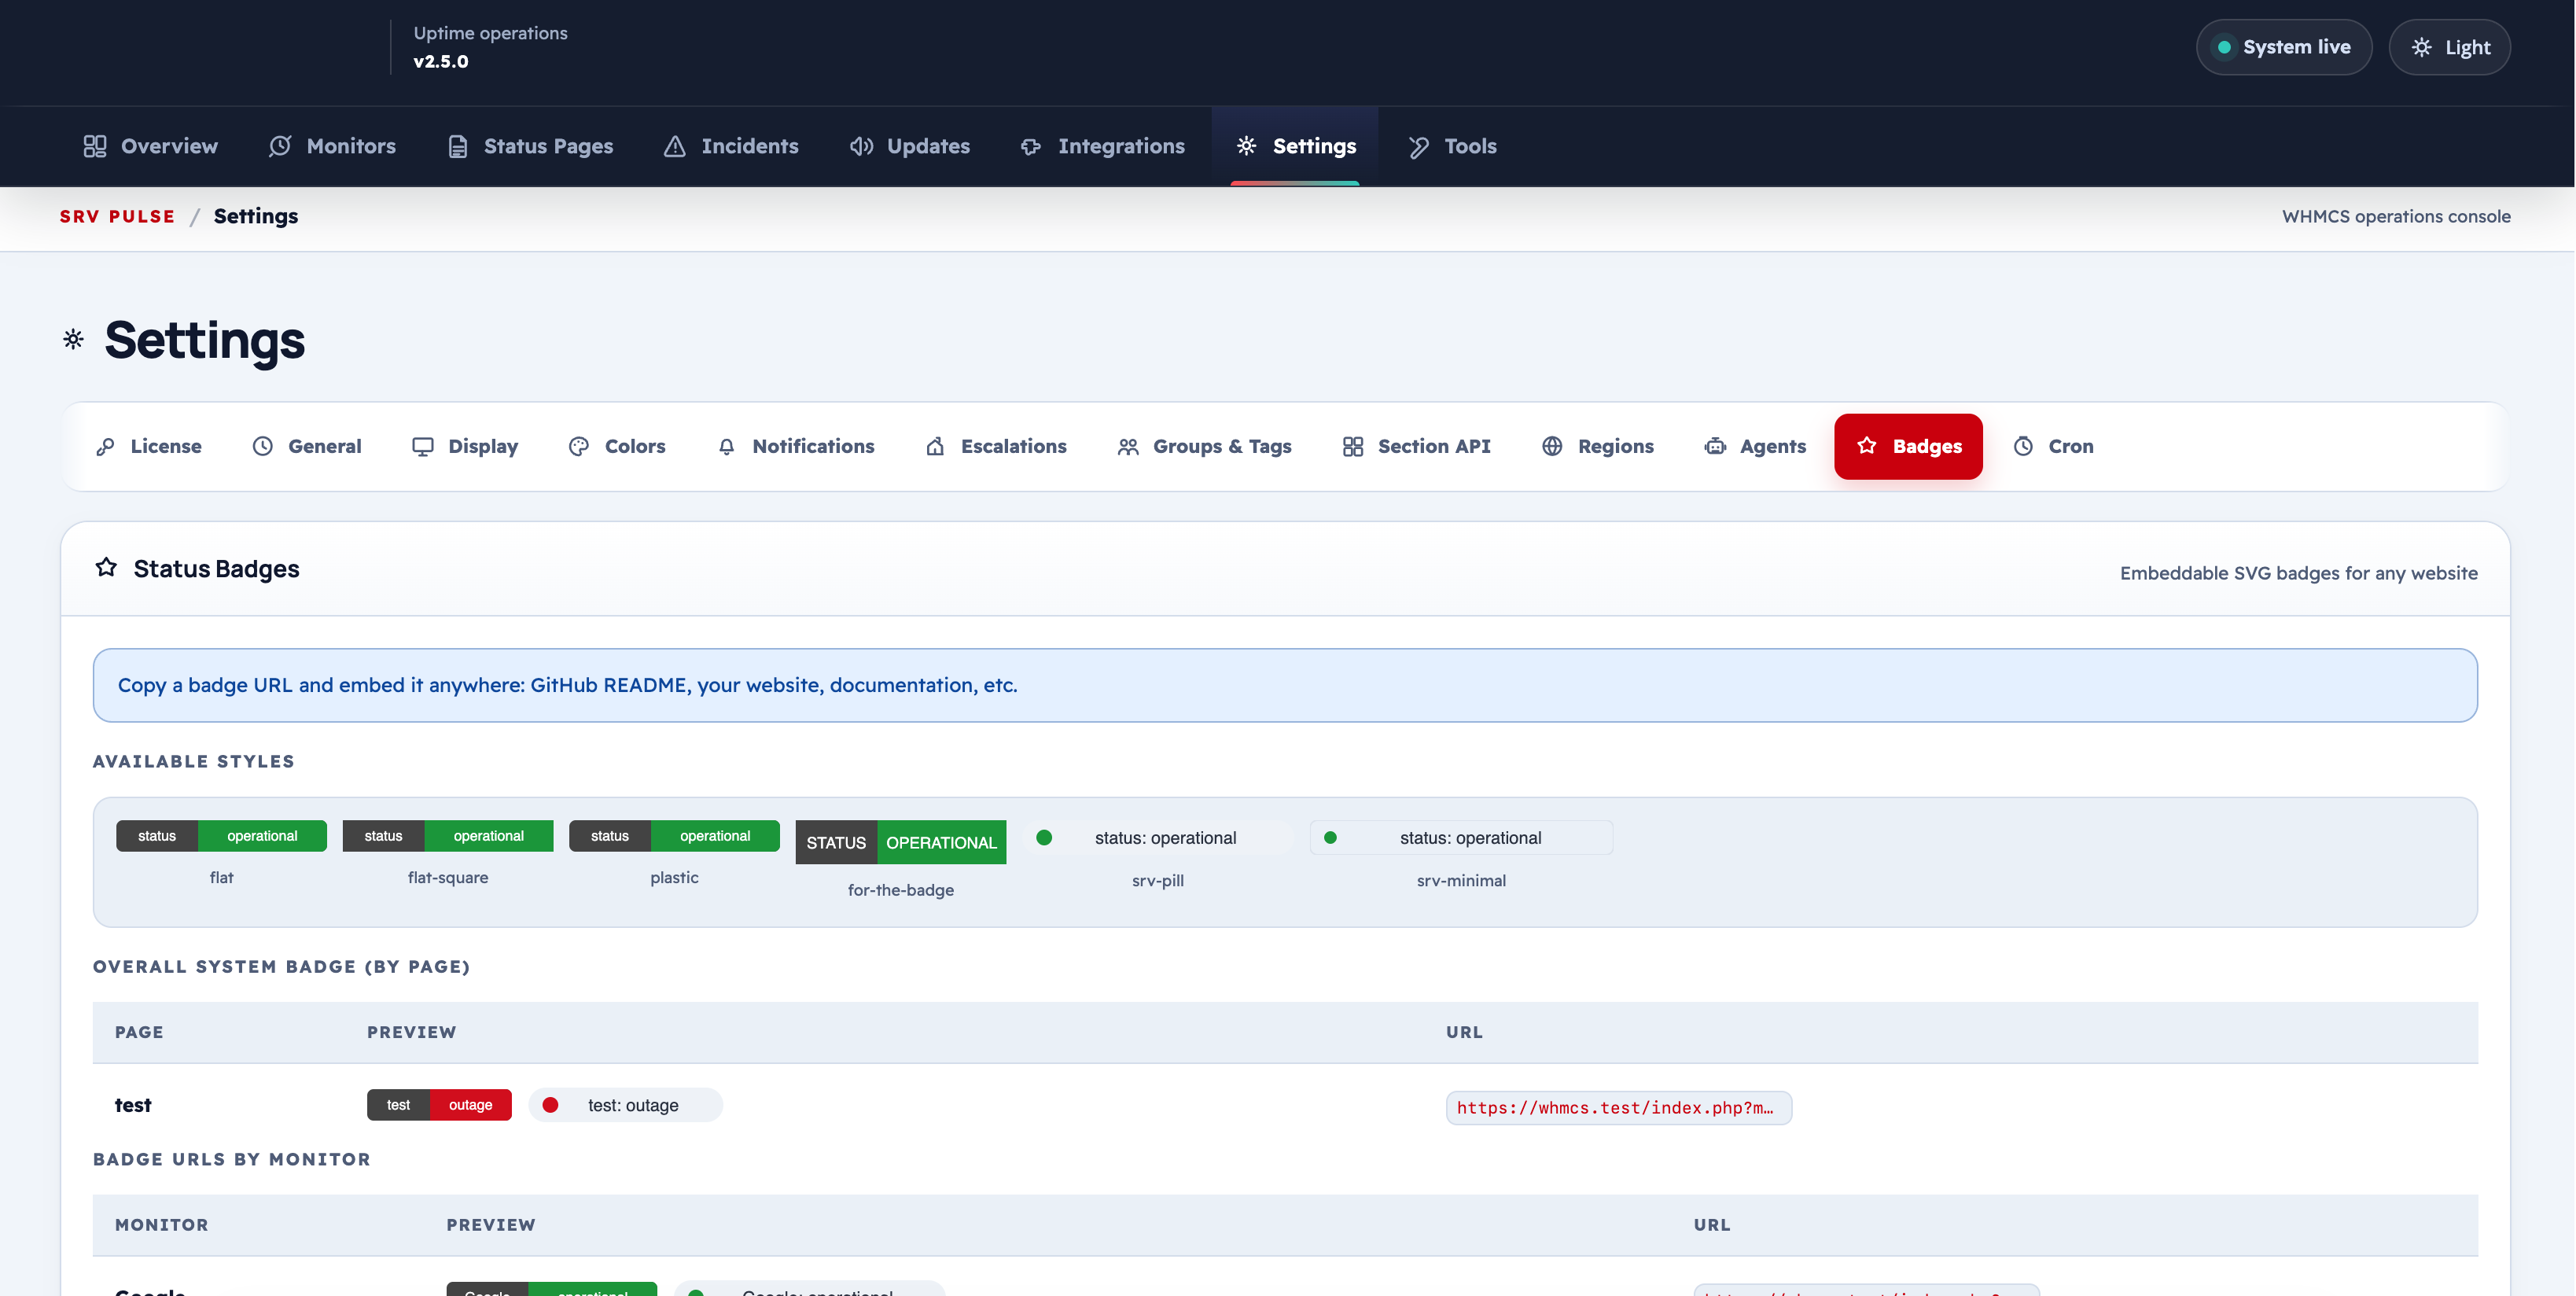Click the Monitors stopwatch icon
This screenshot has height=1296, width=2576.
(x=280, y=146)
